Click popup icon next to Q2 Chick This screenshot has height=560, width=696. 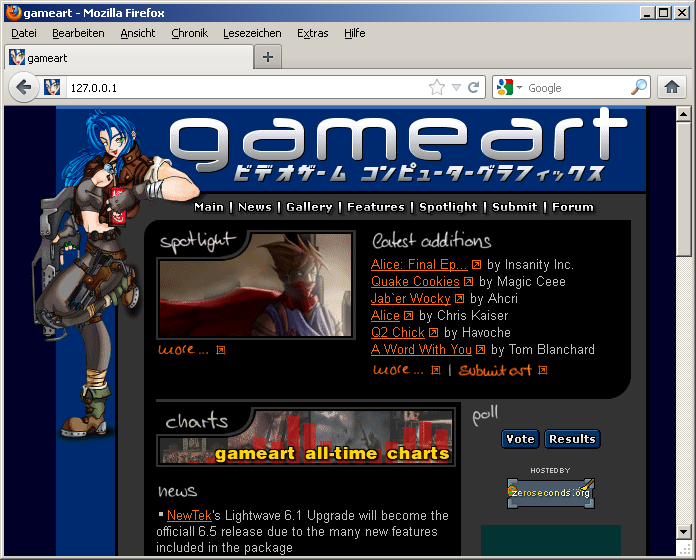pos(434,332)
